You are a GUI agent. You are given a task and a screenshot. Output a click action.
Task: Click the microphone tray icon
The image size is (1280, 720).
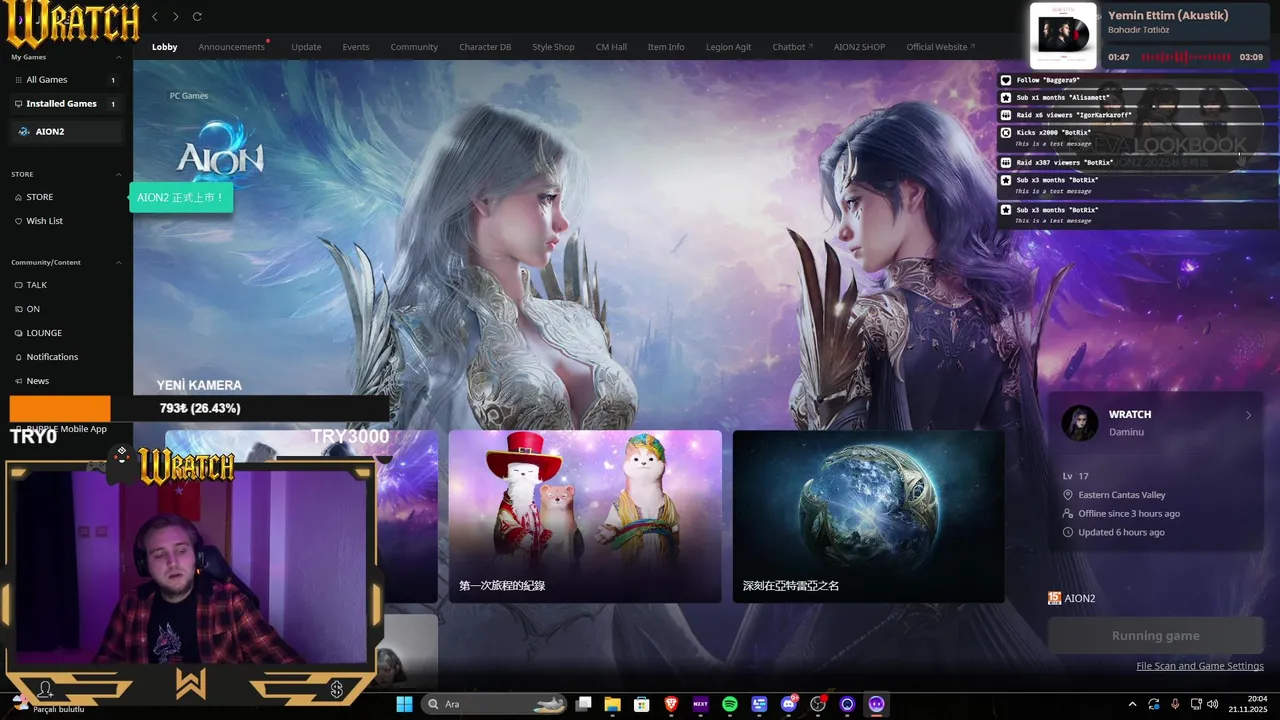1174,704
